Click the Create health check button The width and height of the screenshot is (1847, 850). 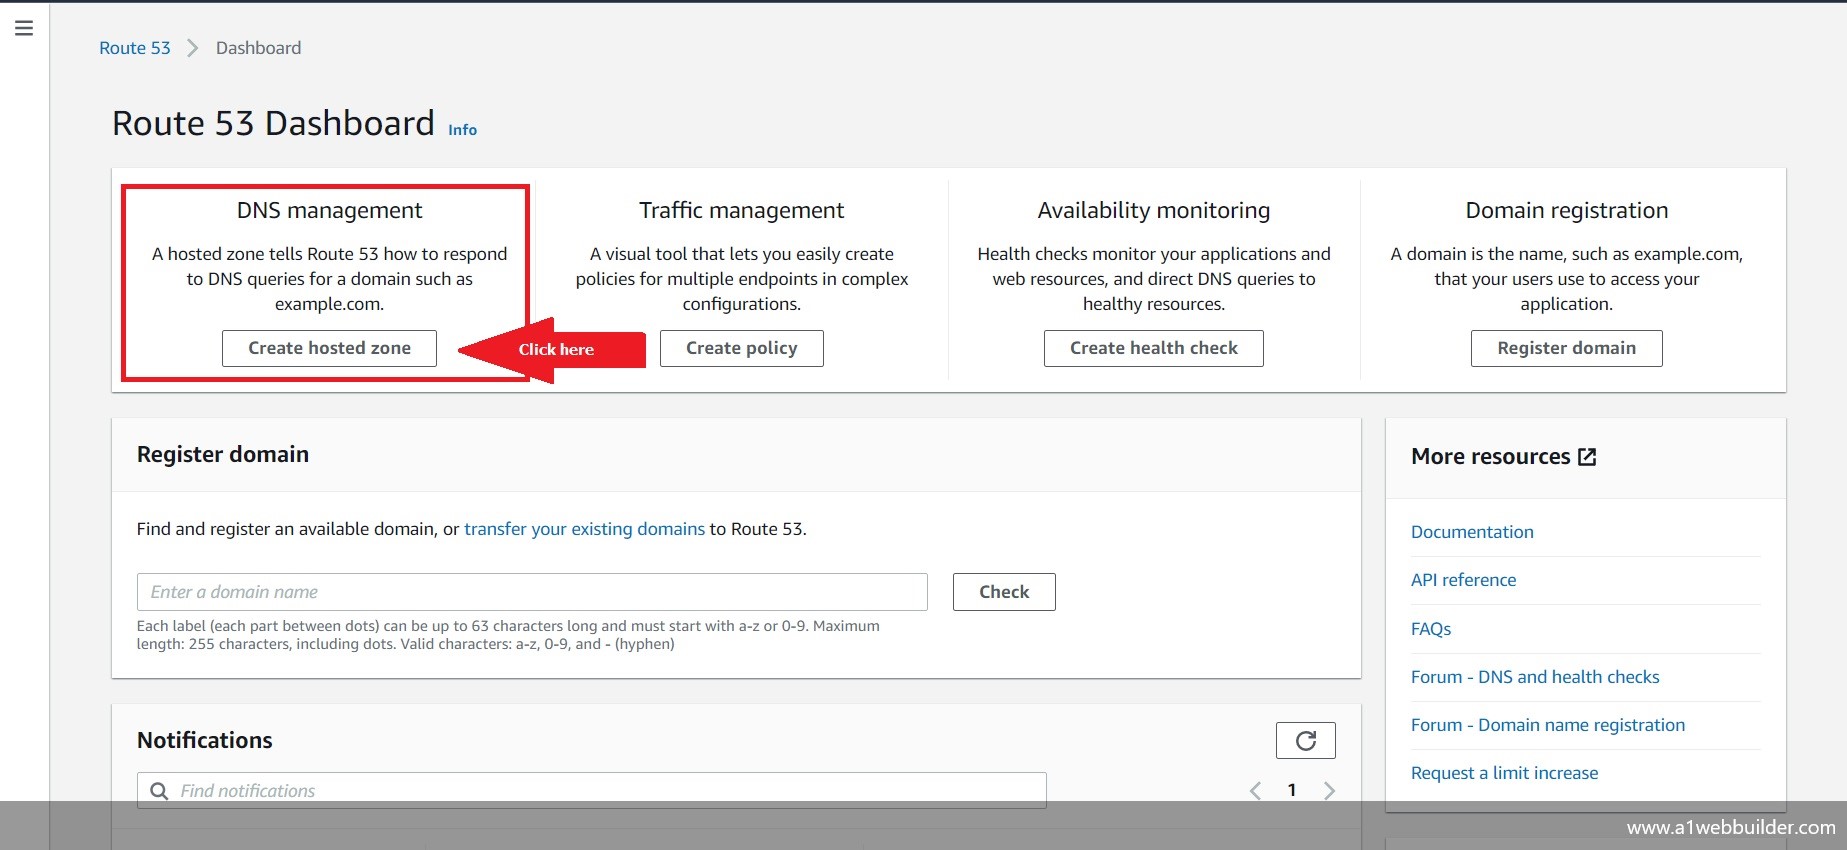(1154, 348)
